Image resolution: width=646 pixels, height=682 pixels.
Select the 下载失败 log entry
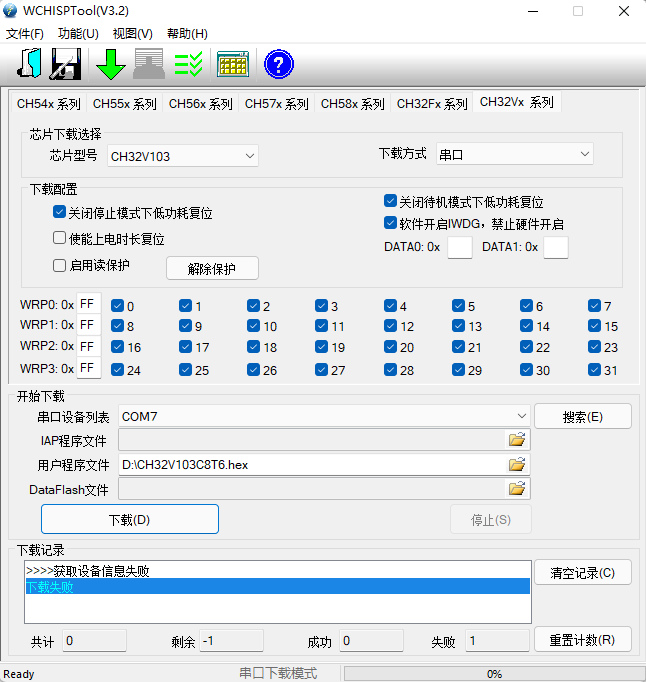coord(278,586)
